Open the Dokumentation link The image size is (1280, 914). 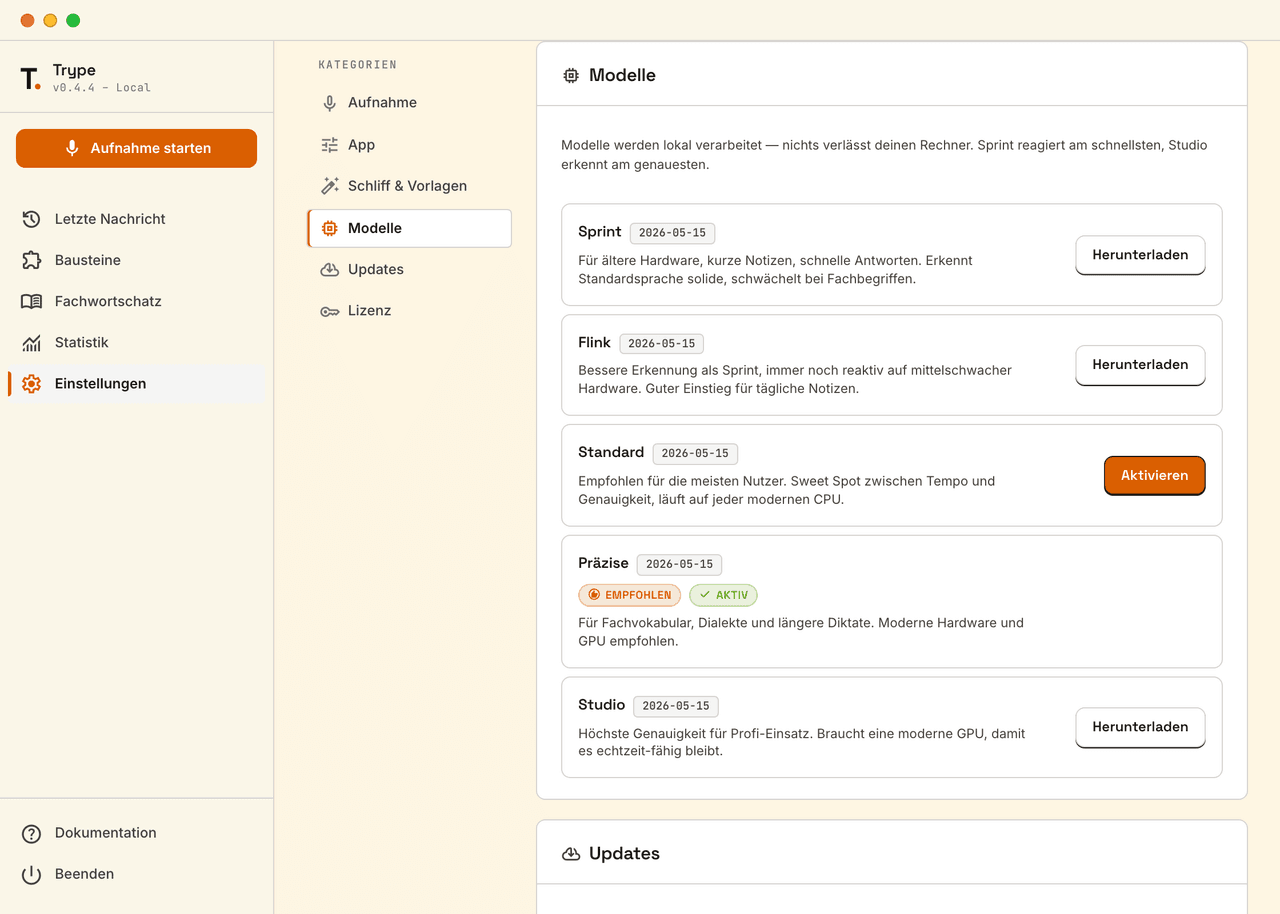pos(137,833)
